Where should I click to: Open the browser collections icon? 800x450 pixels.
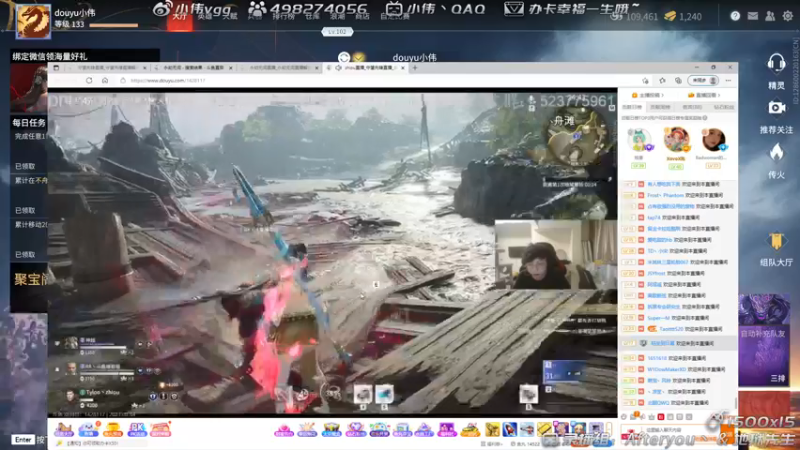[678, 81]
